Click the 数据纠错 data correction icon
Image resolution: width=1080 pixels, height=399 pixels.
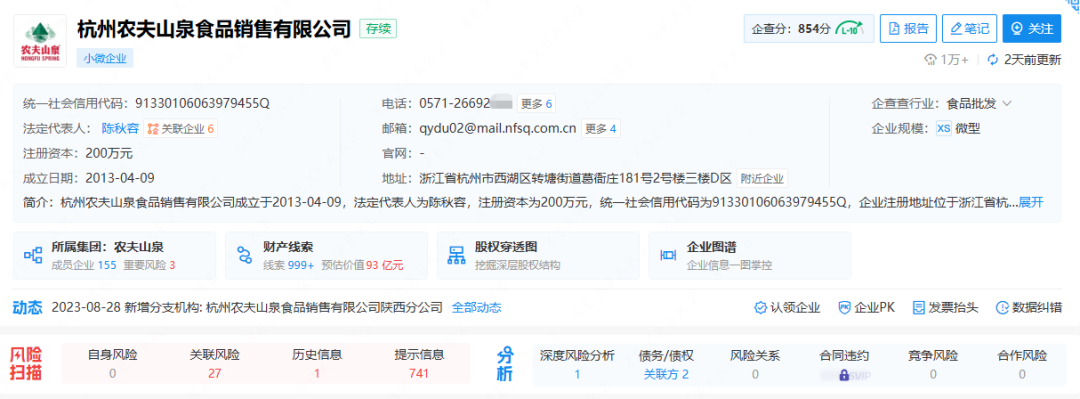tap(1002, 307)
